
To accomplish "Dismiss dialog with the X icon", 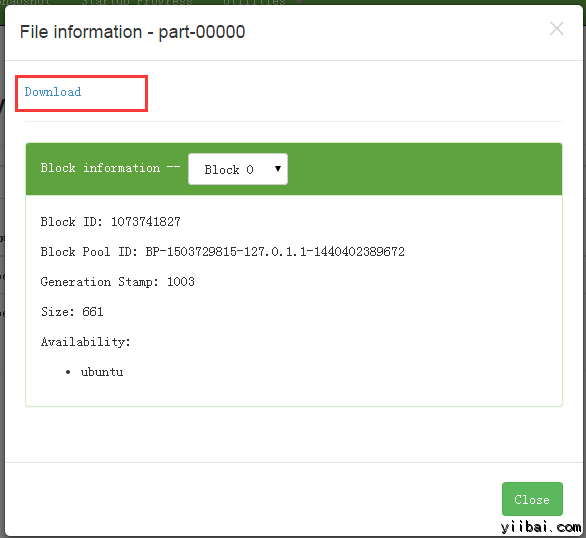I will click(556, 29).
